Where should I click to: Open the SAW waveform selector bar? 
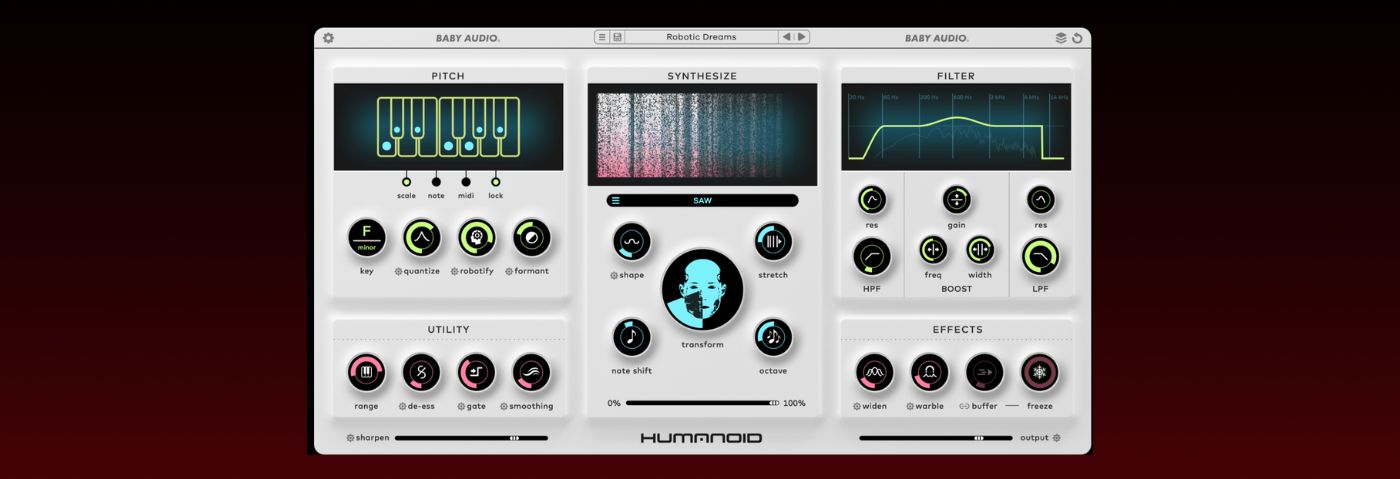(x=702, y=200)
